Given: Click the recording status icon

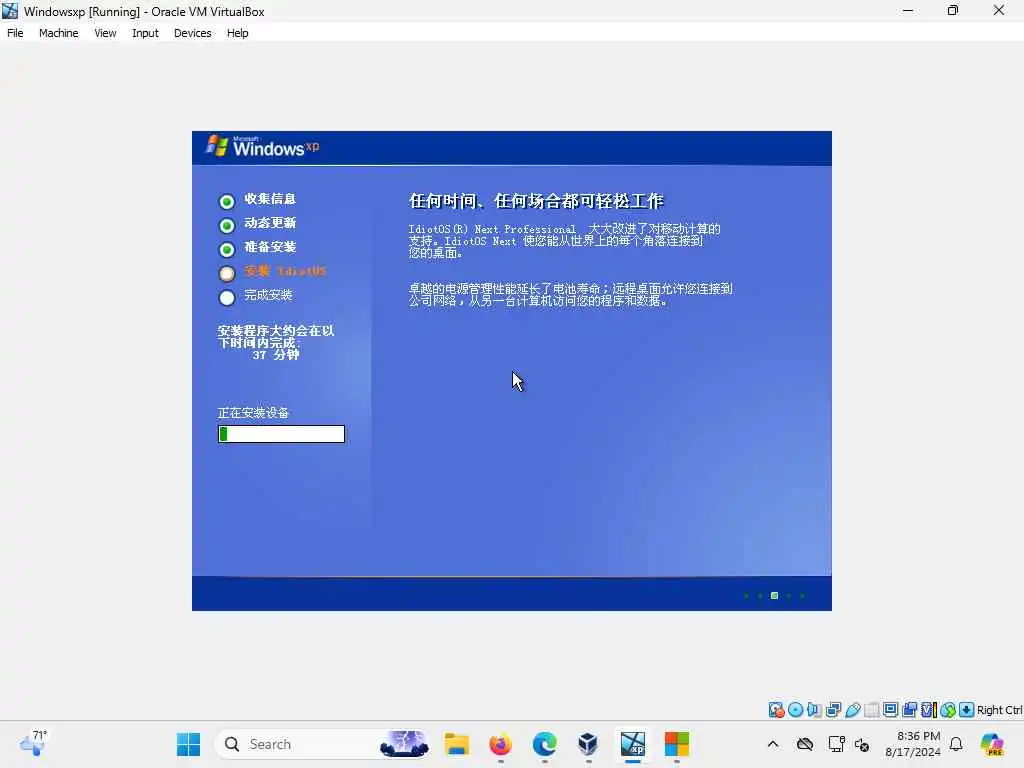Looking at the screenshot, I should click(910, 710).
